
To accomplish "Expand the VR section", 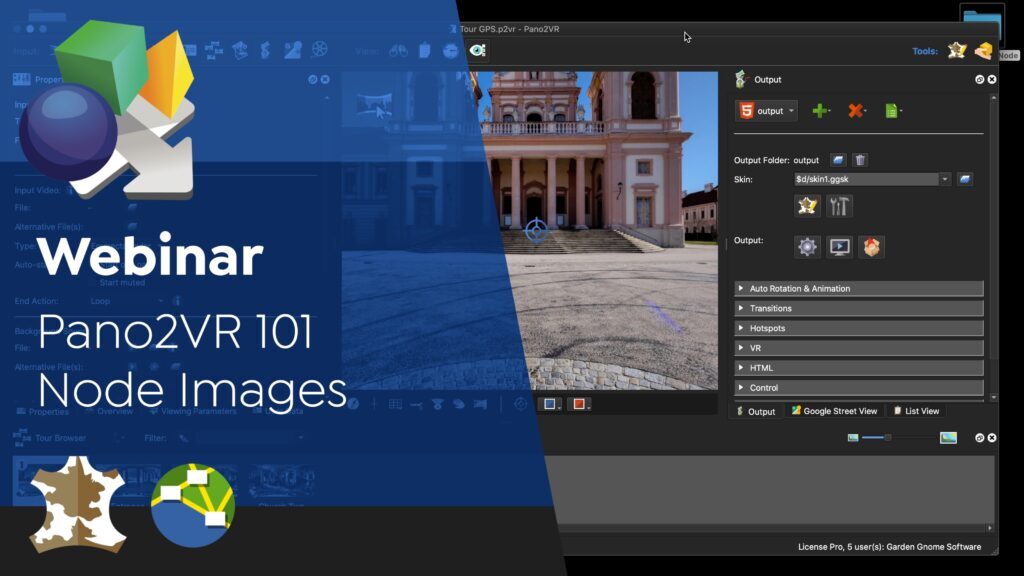I will click(859, 348).
